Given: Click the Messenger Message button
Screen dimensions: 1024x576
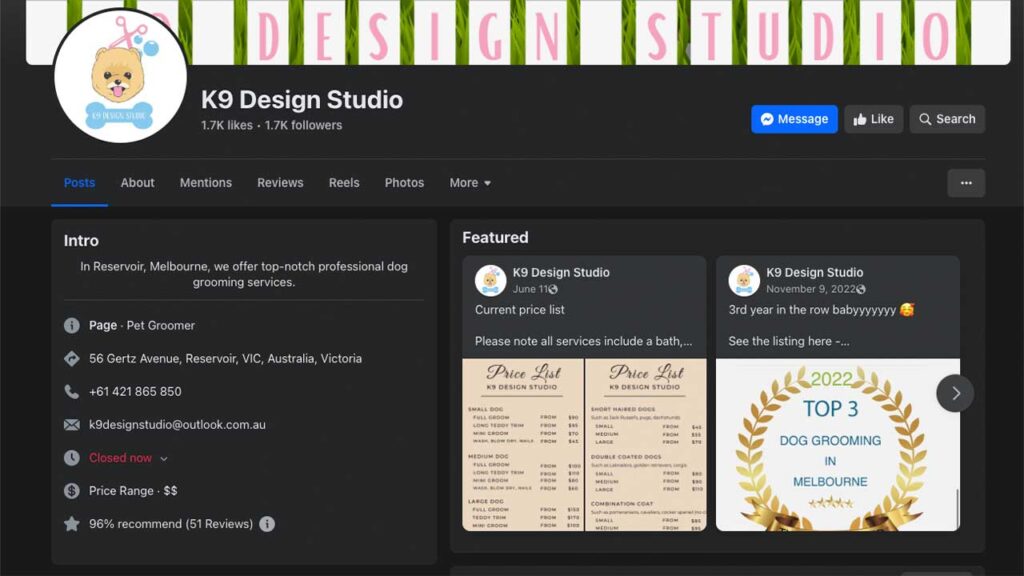Looking at the screenshot, I should pyautogui.click(x=794, y=119).
